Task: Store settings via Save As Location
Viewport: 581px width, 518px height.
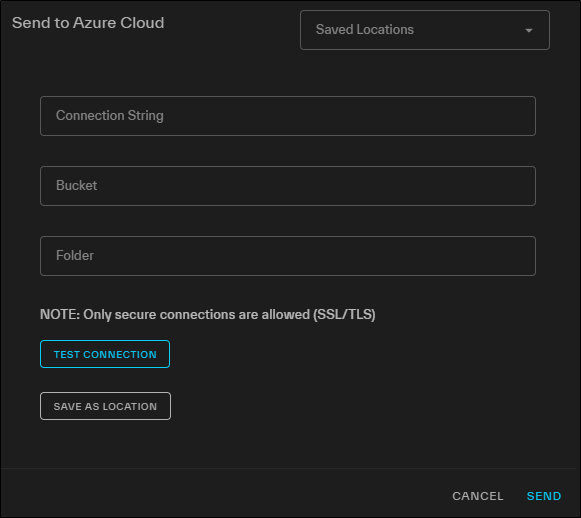Action: [x=105, y=406]
